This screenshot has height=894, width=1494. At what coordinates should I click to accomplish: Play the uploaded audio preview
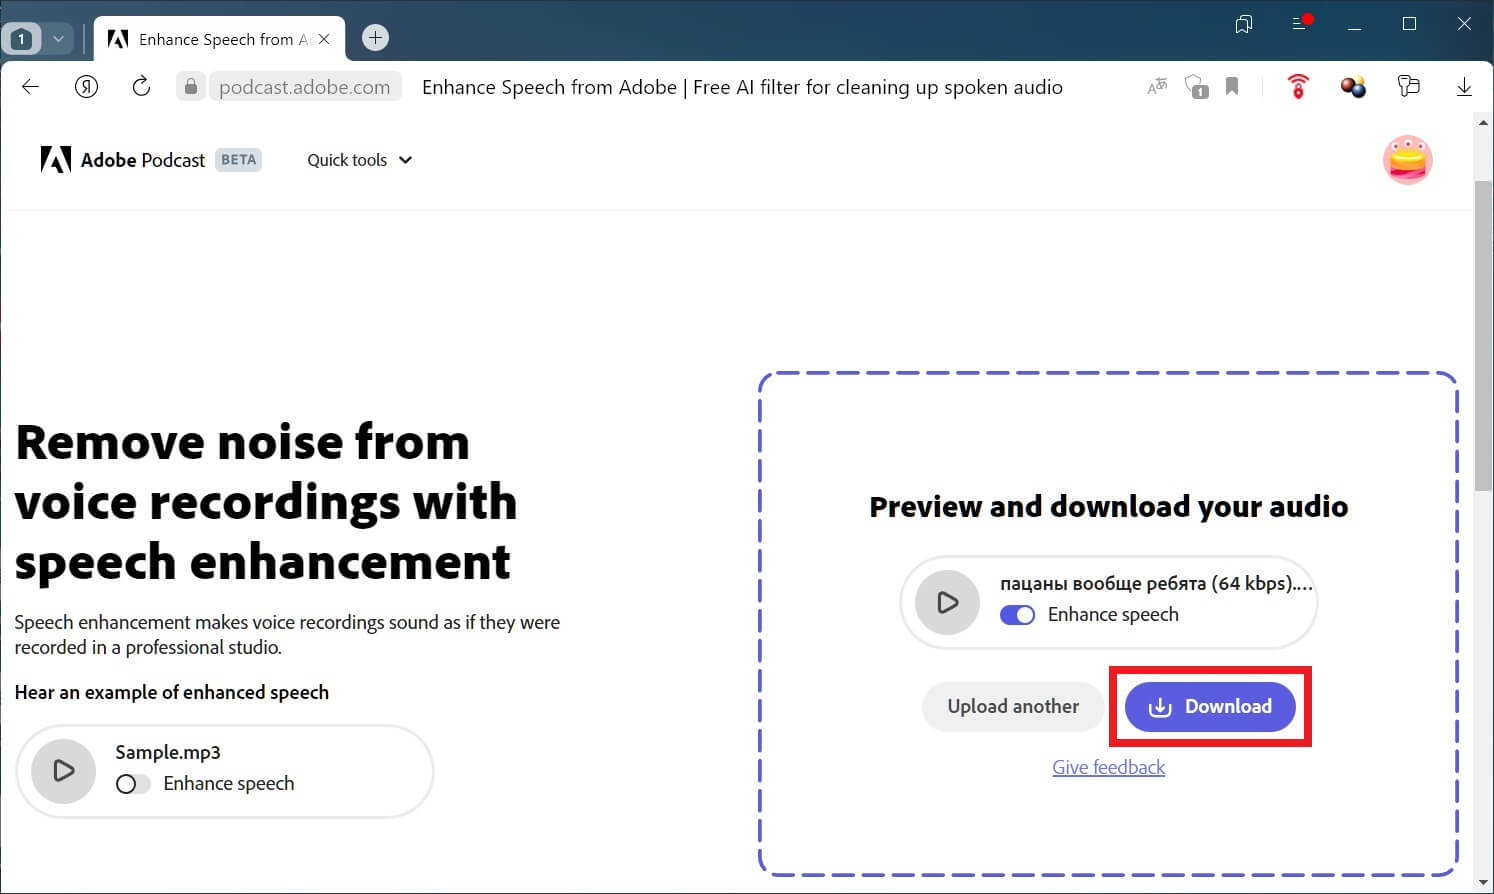(x=947, y=602)
